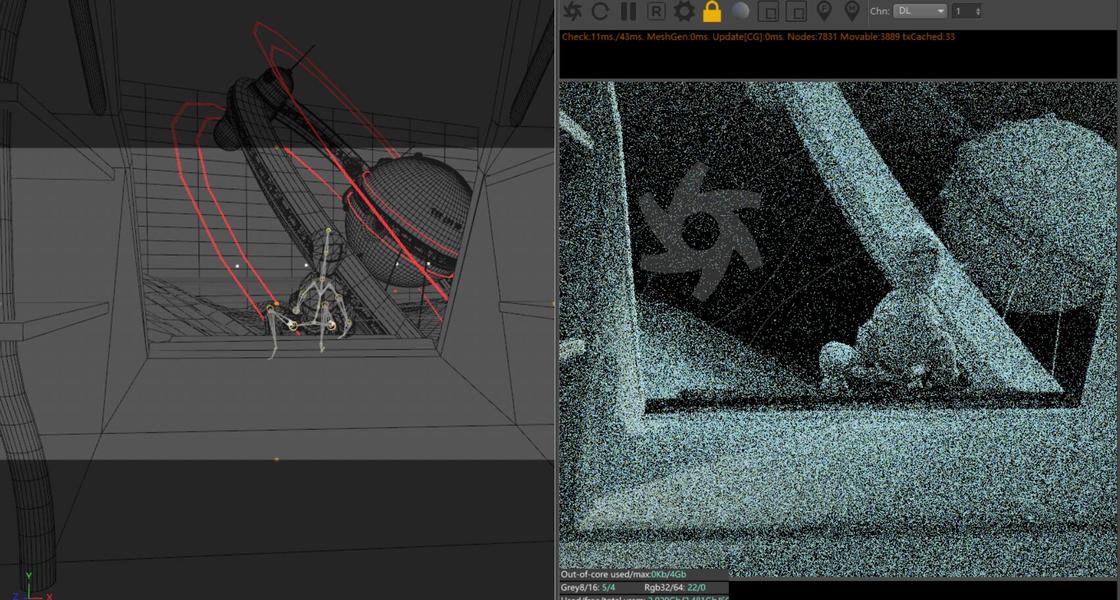Click the channel number stepper field
The image size is (1120, 600).
[966, 11]
